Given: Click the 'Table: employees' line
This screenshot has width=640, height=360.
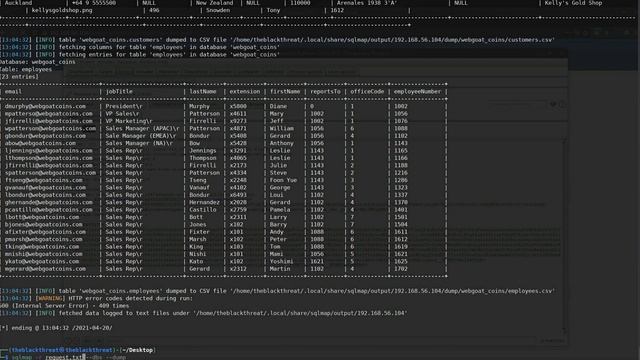Looking at the screenshot, I should click(26, 69).
